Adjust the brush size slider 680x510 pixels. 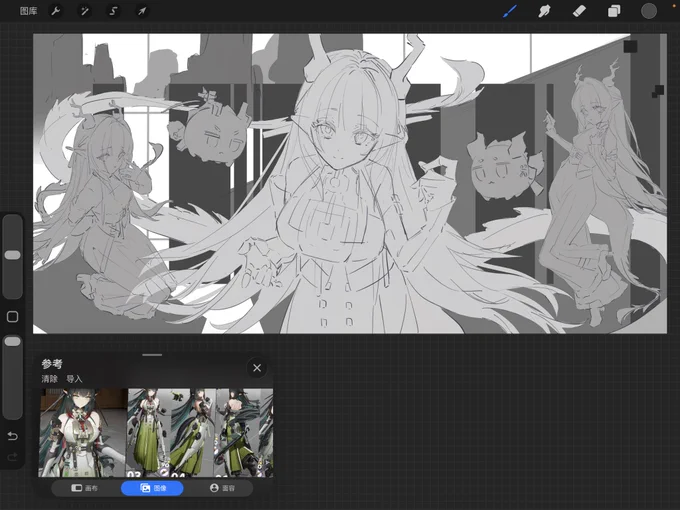pos(13,255)
